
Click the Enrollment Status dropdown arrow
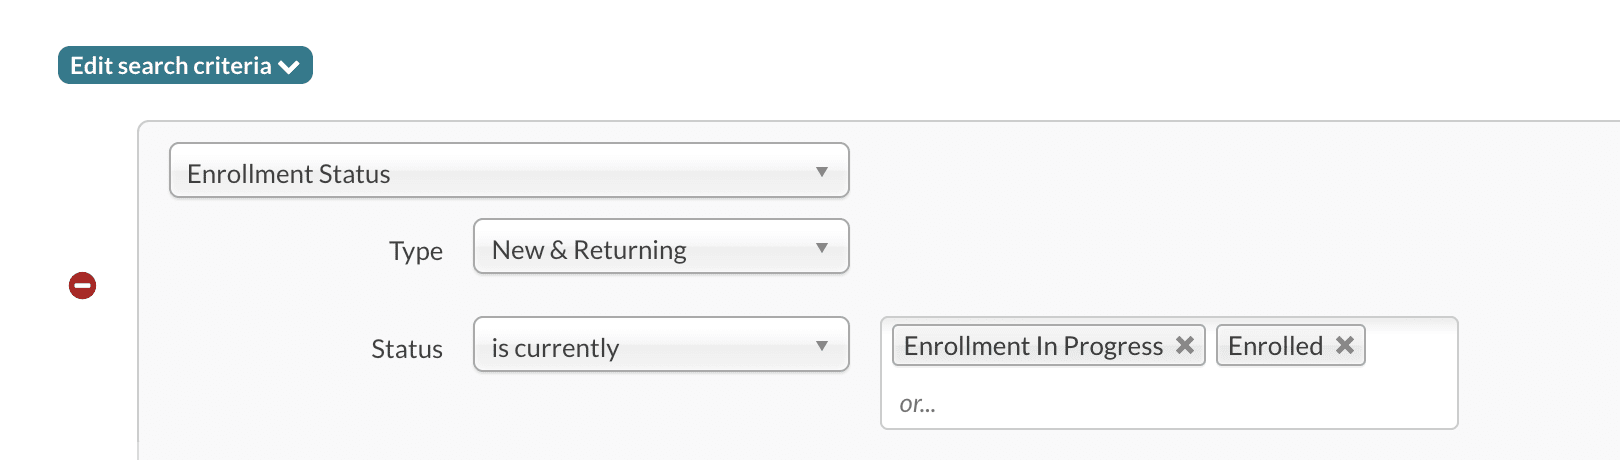tap(822, 172)
